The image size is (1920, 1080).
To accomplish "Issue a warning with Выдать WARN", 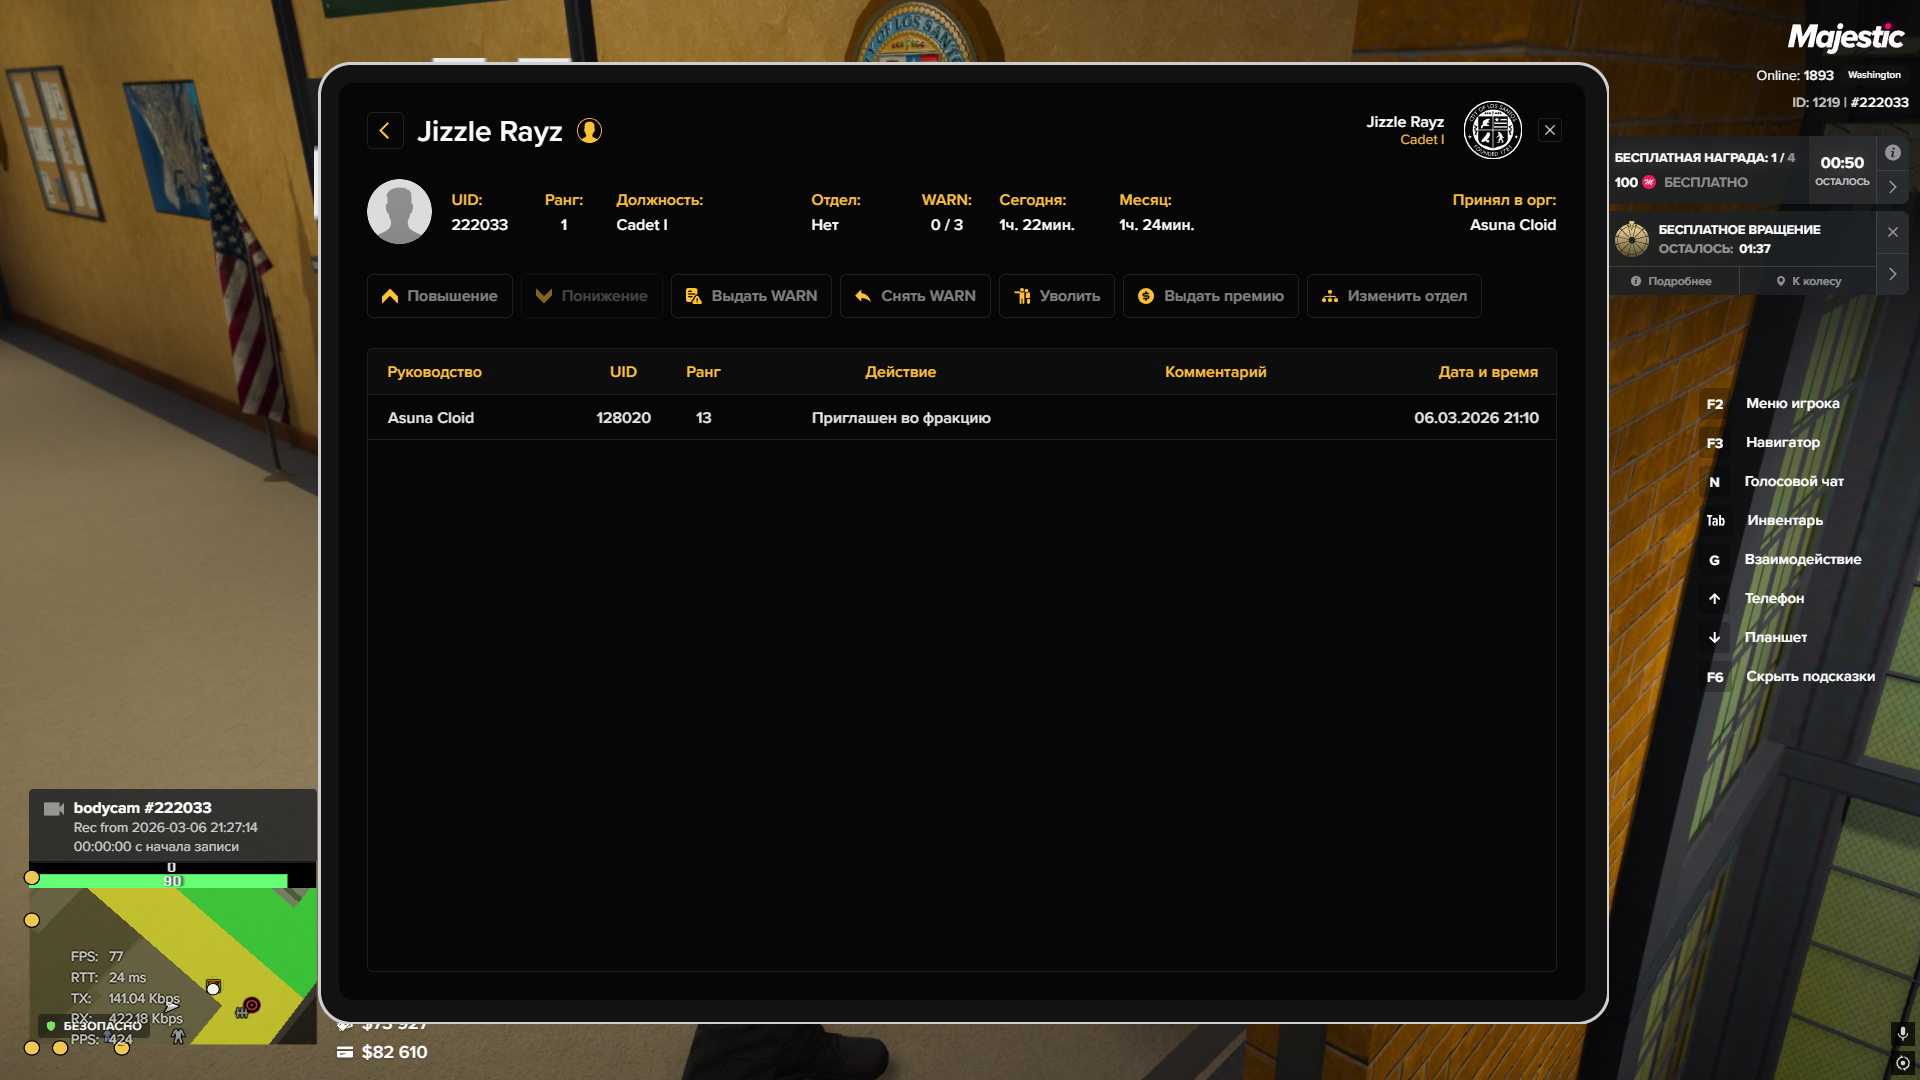I will coord(751,296).
